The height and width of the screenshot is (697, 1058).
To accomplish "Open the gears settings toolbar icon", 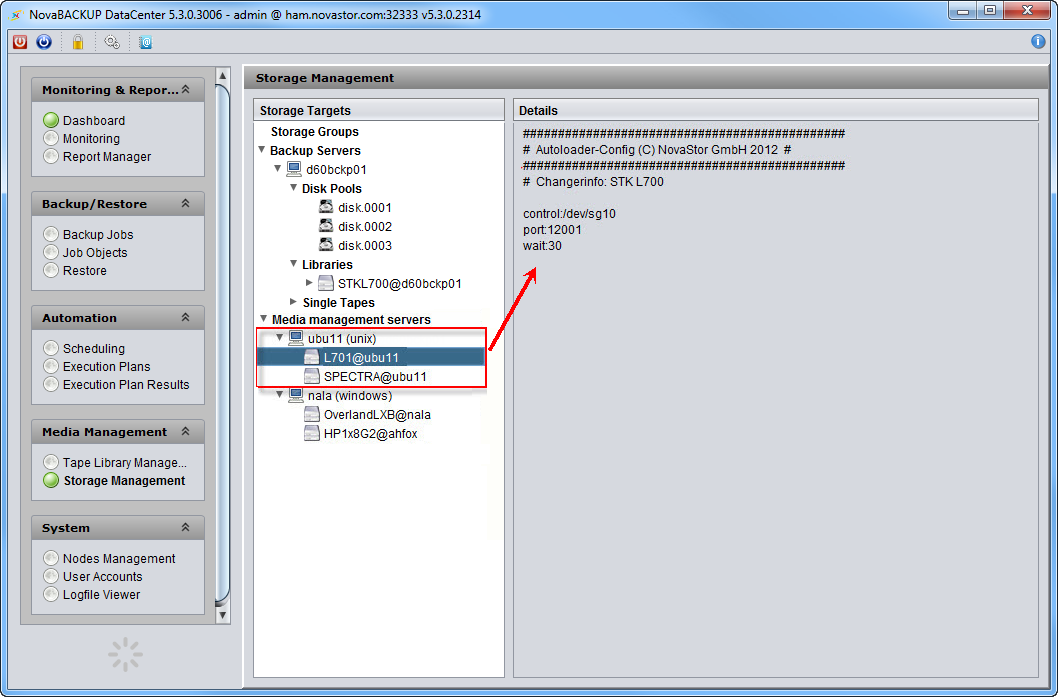I will (x=112, y=43).
